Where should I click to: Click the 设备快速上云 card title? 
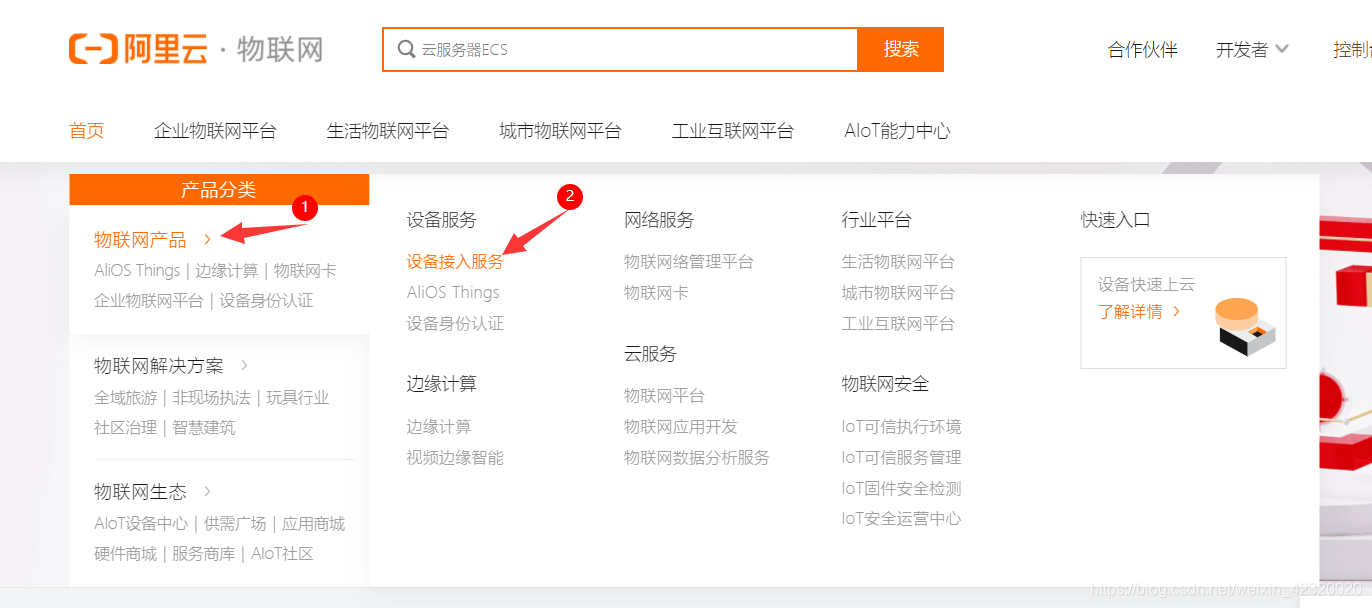coord(1146,284)
